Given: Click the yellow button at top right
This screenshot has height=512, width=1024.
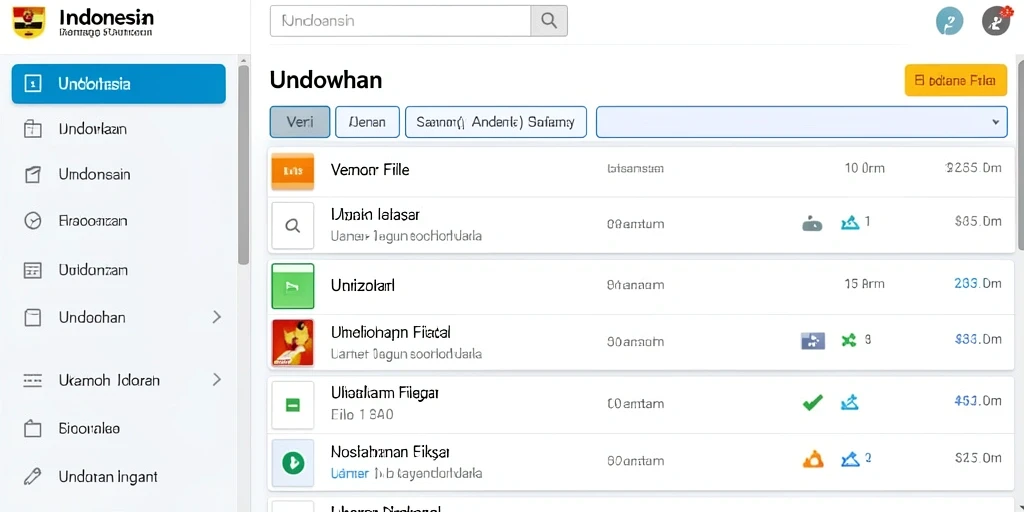Looking at the screenshot, I should [955, 80].
